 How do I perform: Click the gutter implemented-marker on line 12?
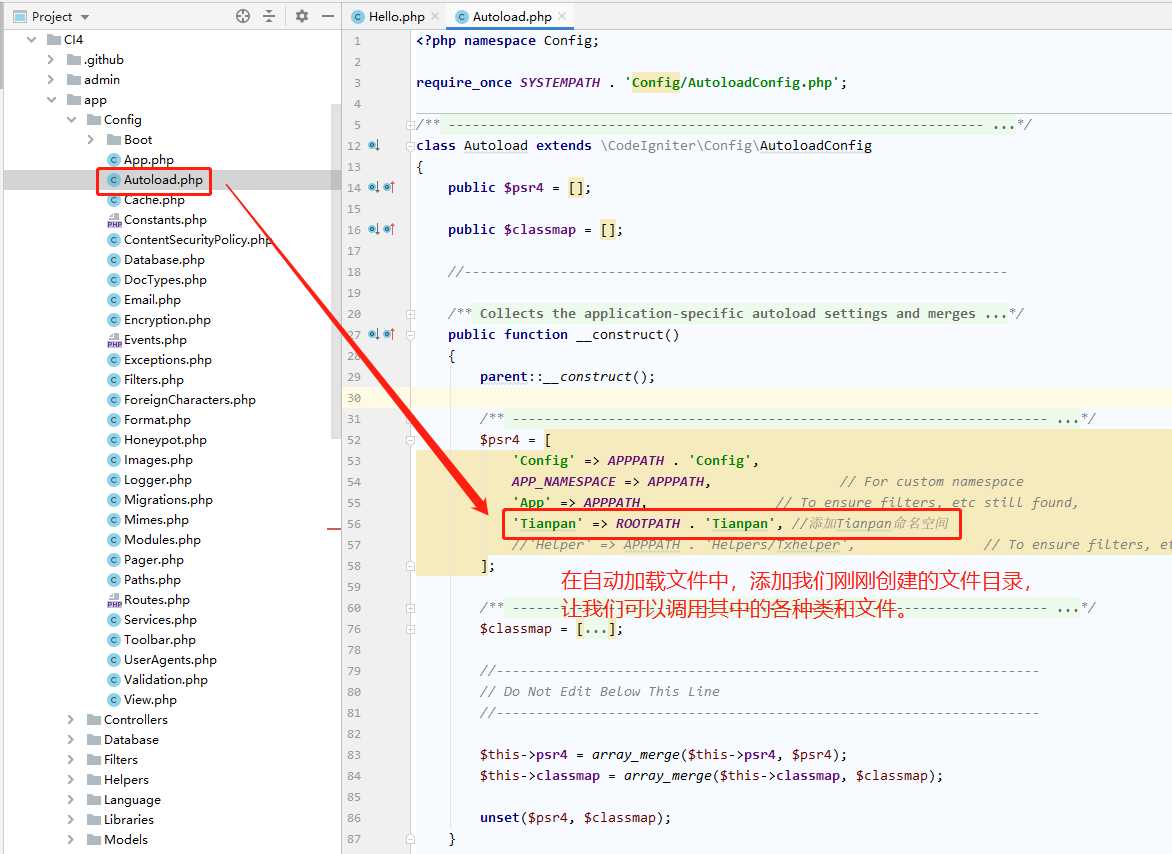(374, 146)
